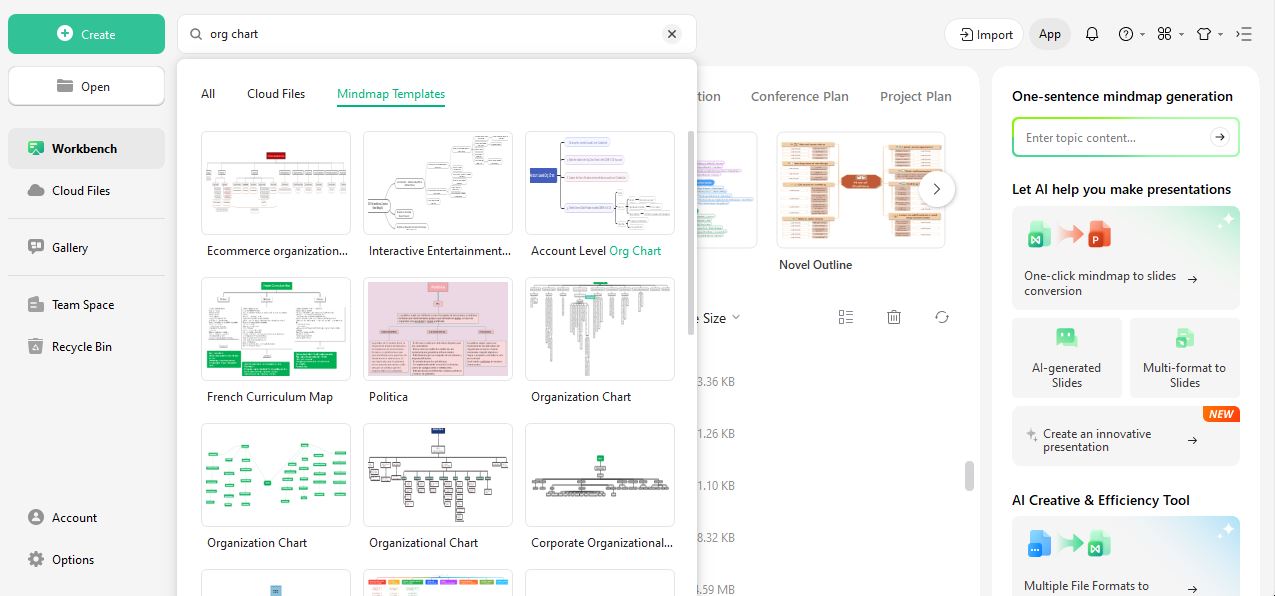Select the Mindmap Templates tab
Image resolution: width=1275 pixels, height=596 pixels.
pyautogui.click(x=391, y=94)
